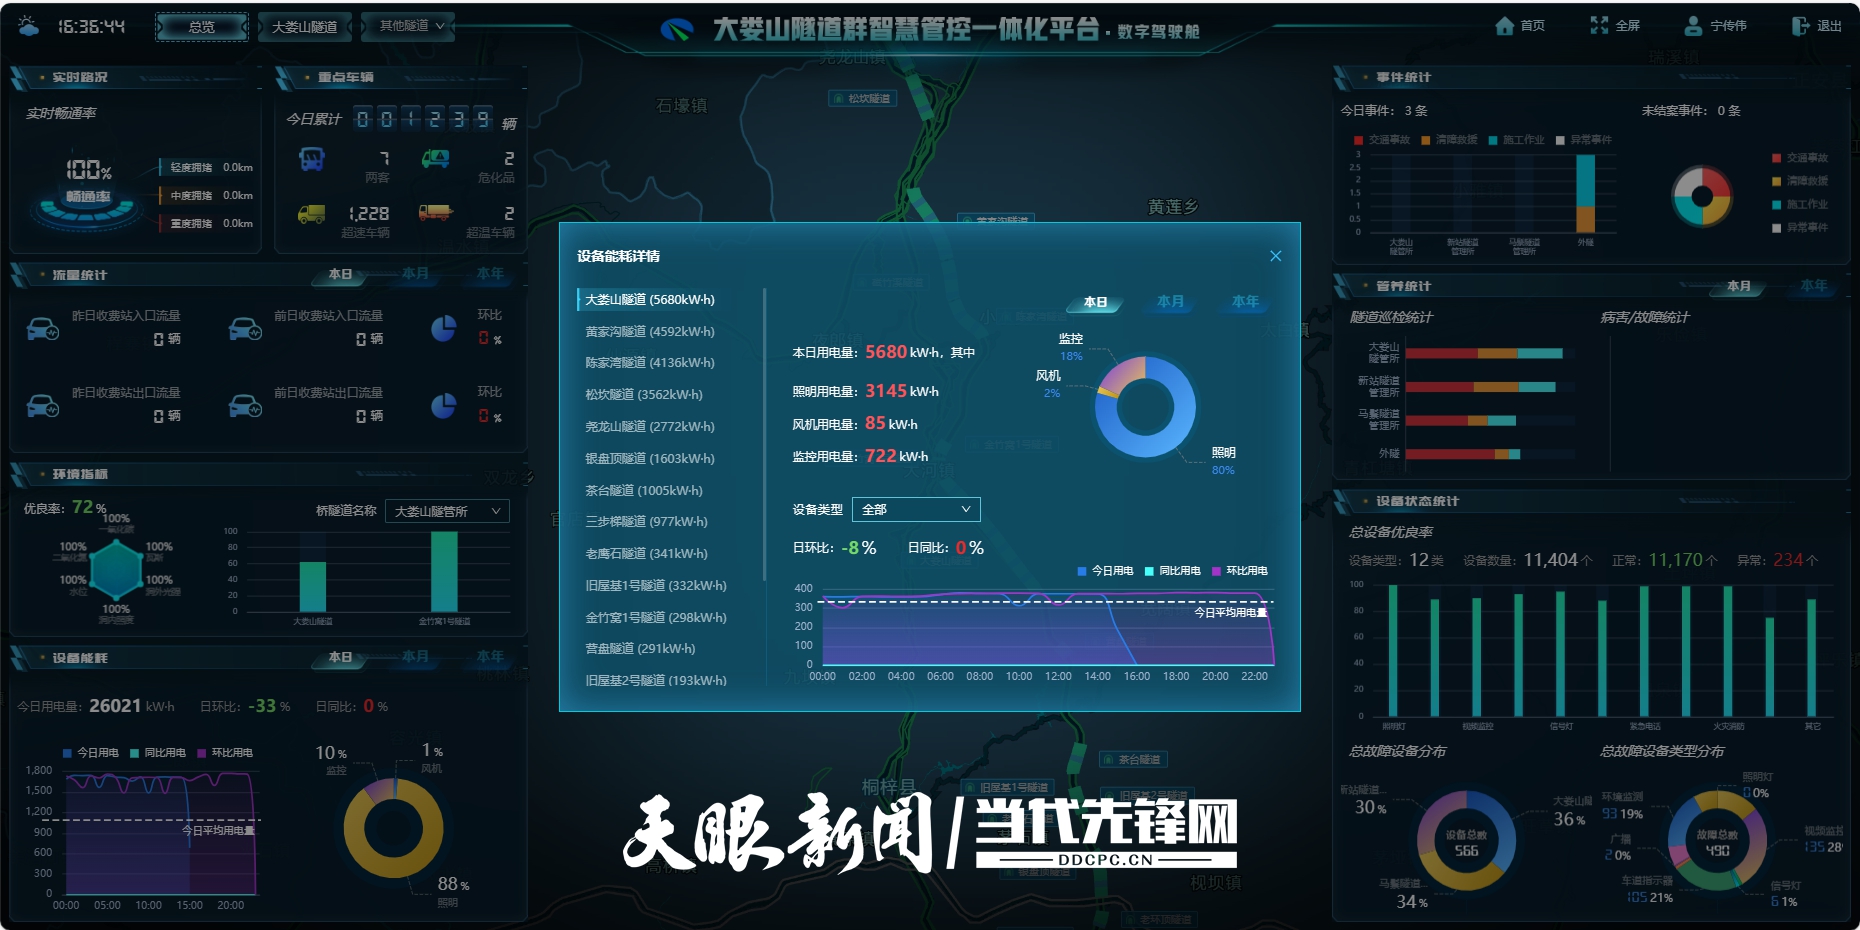Viewport: 1860px width, 930px height.
Task: Close the 设备能耗详情 dialog
Action: [1276, 256]
